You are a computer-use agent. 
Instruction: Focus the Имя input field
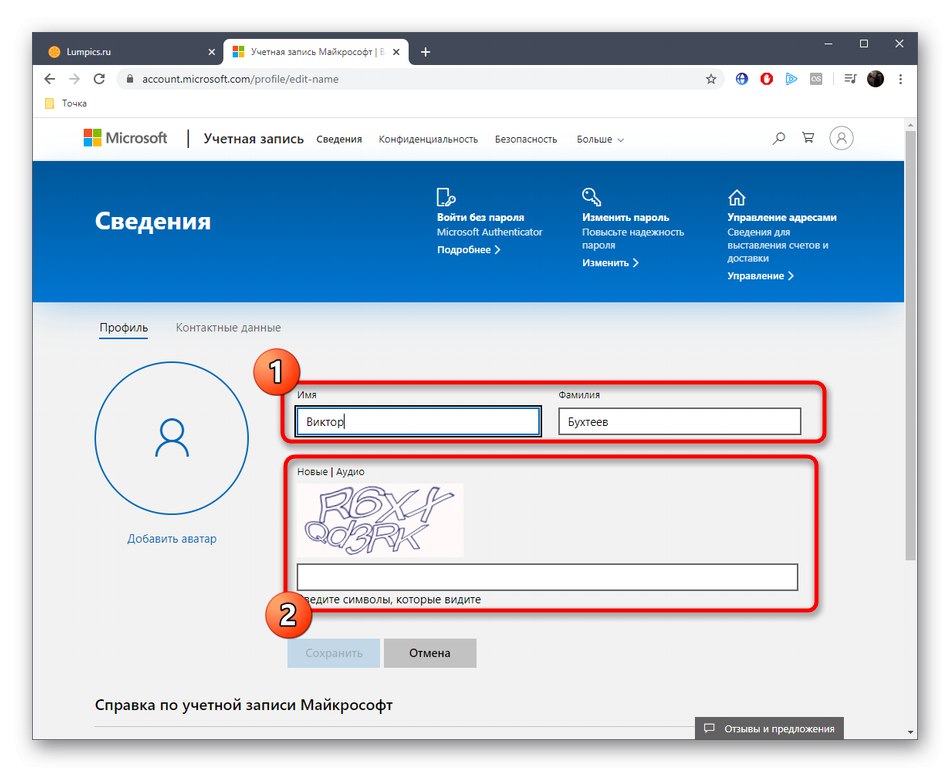point(418,421)
